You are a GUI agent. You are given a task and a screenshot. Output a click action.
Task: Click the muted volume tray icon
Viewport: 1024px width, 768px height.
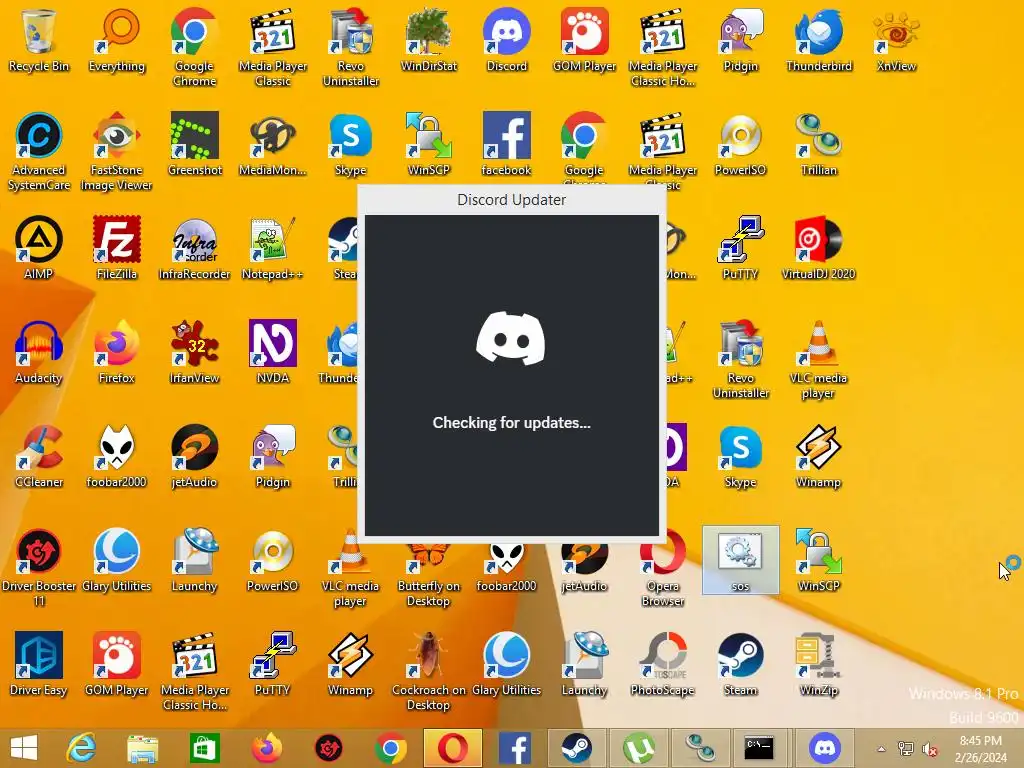[x=930, y=749]
